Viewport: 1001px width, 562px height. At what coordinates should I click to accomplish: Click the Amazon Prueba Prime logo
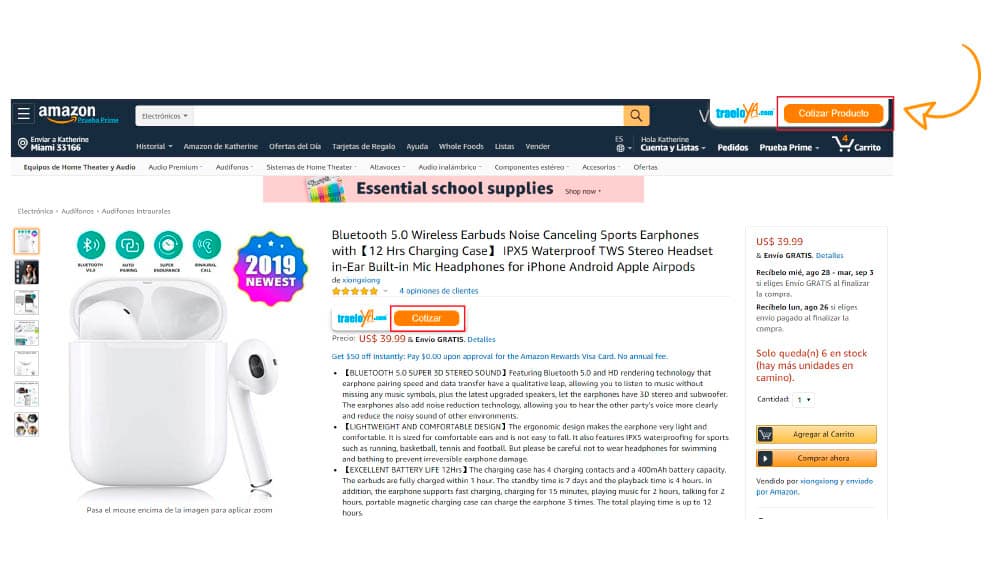tap(78, 114)
